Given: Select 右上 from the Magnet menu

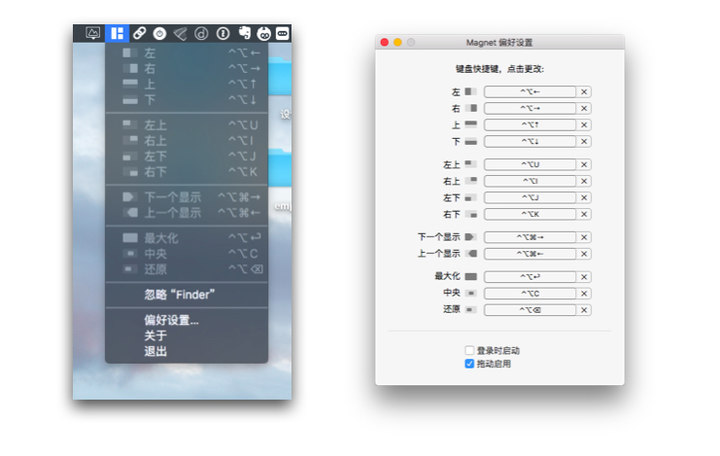Looking at the screenshot, I should point(186,141).
